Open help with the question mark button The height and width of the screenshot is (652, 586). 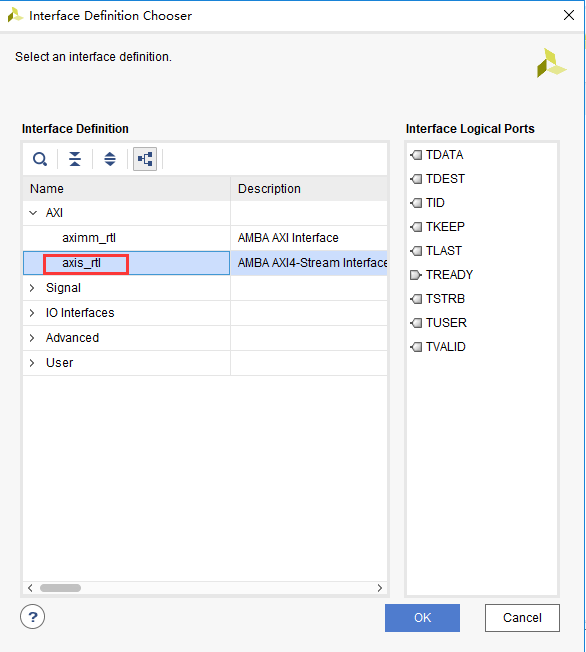point(32,617)
